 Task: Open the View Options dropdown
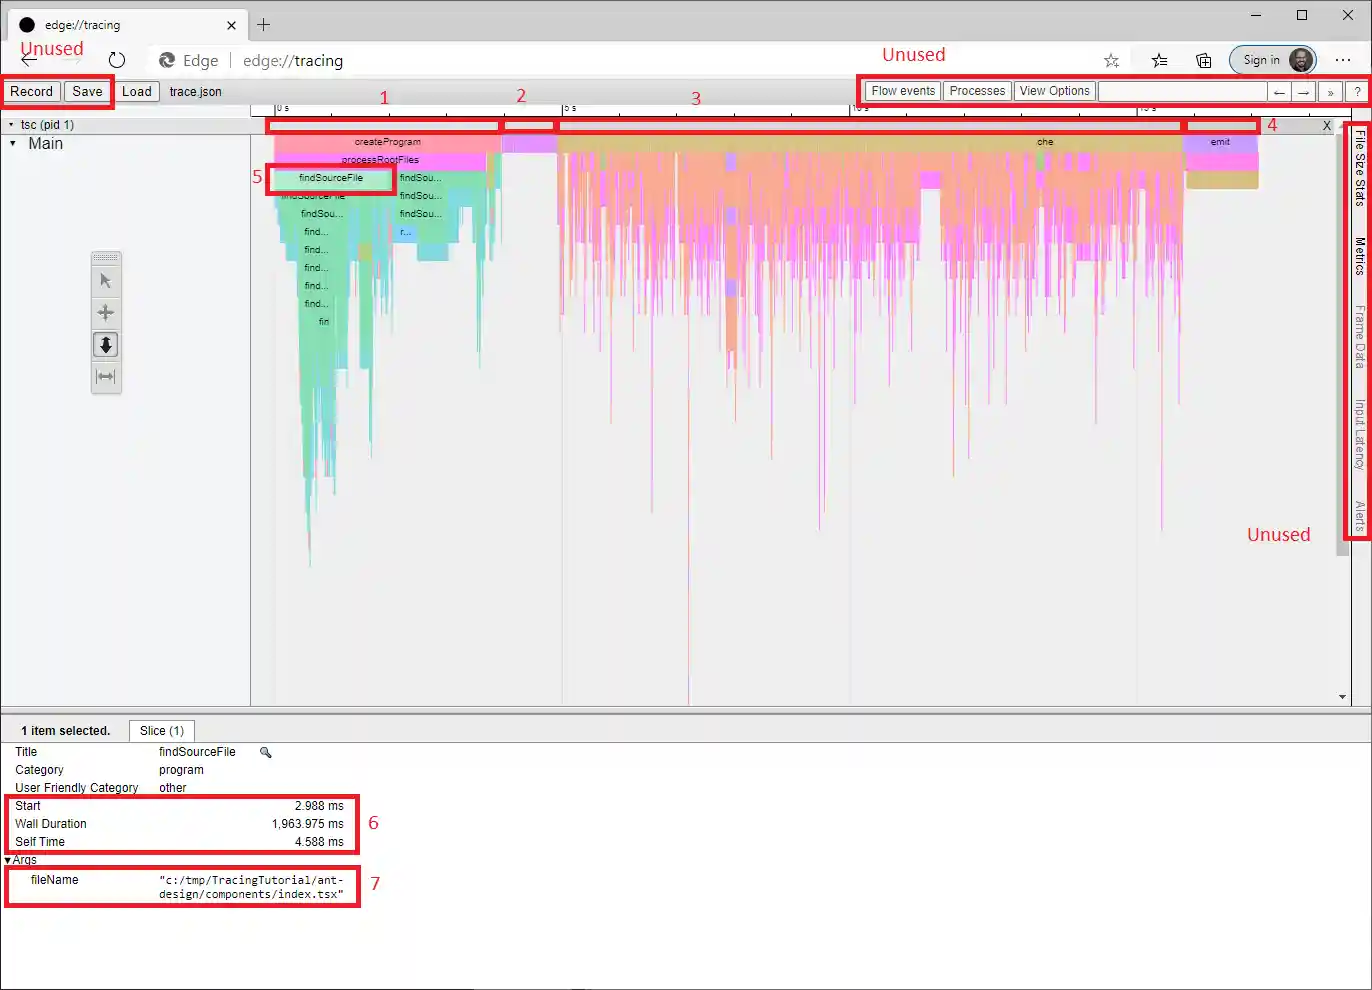tap(1054, 90)
